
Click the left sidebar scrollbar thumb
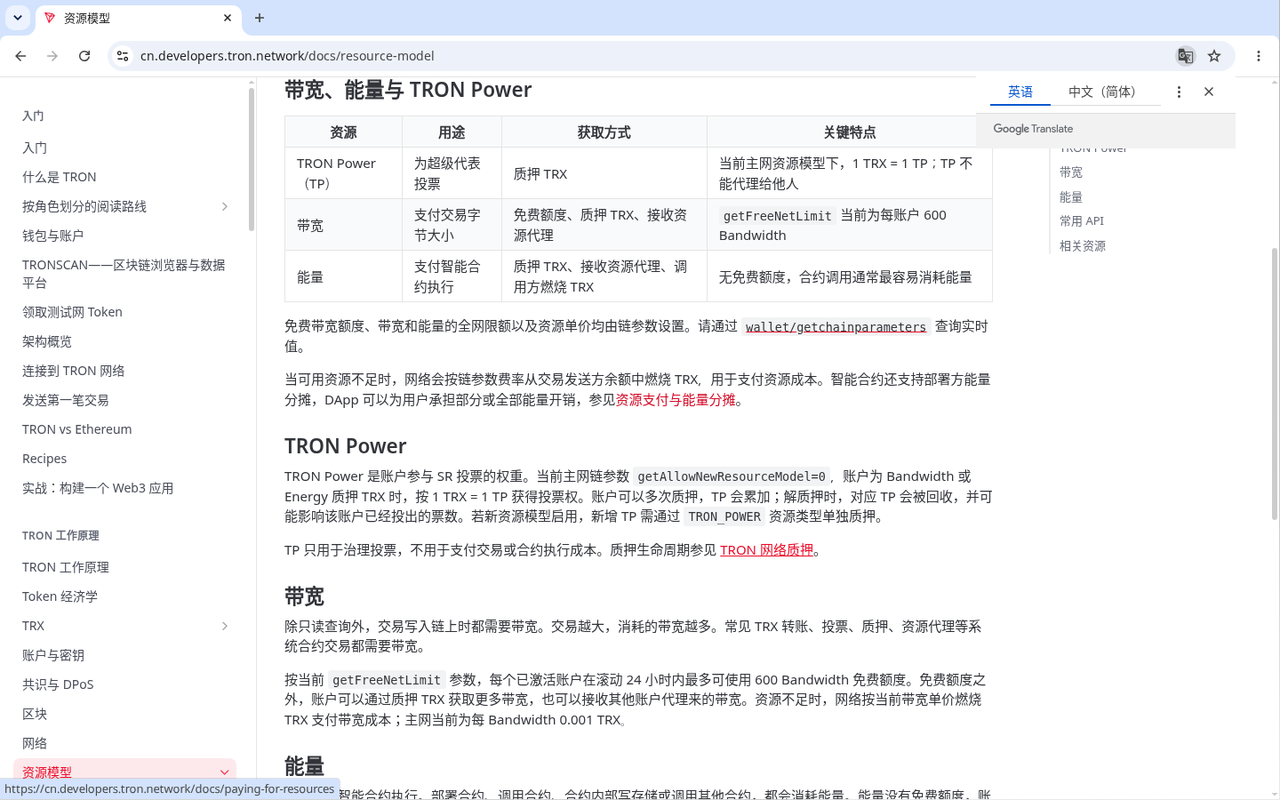[252, 158]
